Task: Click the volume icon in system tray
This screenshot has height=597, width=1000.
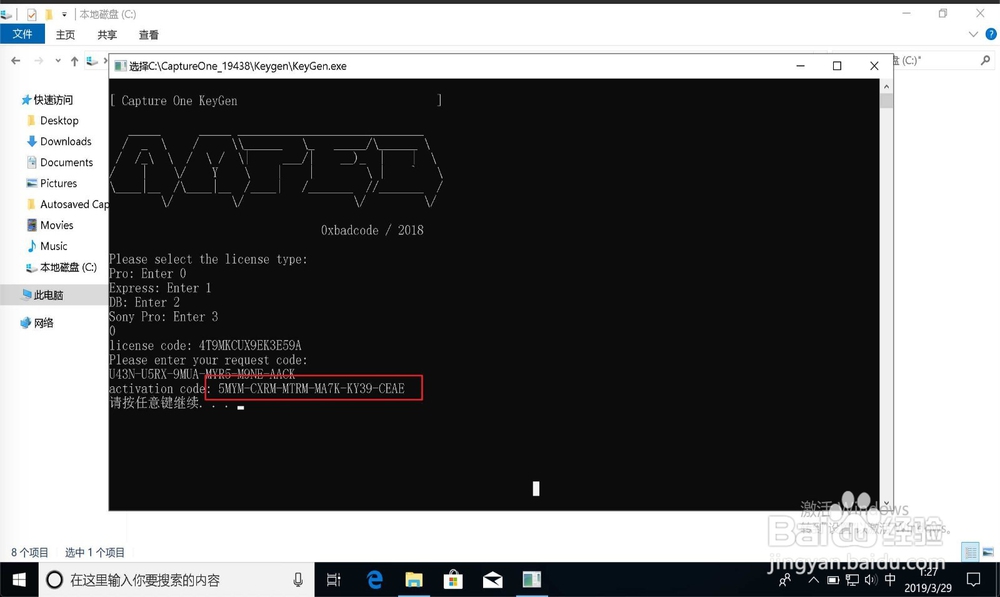Action: coord(871,580)
